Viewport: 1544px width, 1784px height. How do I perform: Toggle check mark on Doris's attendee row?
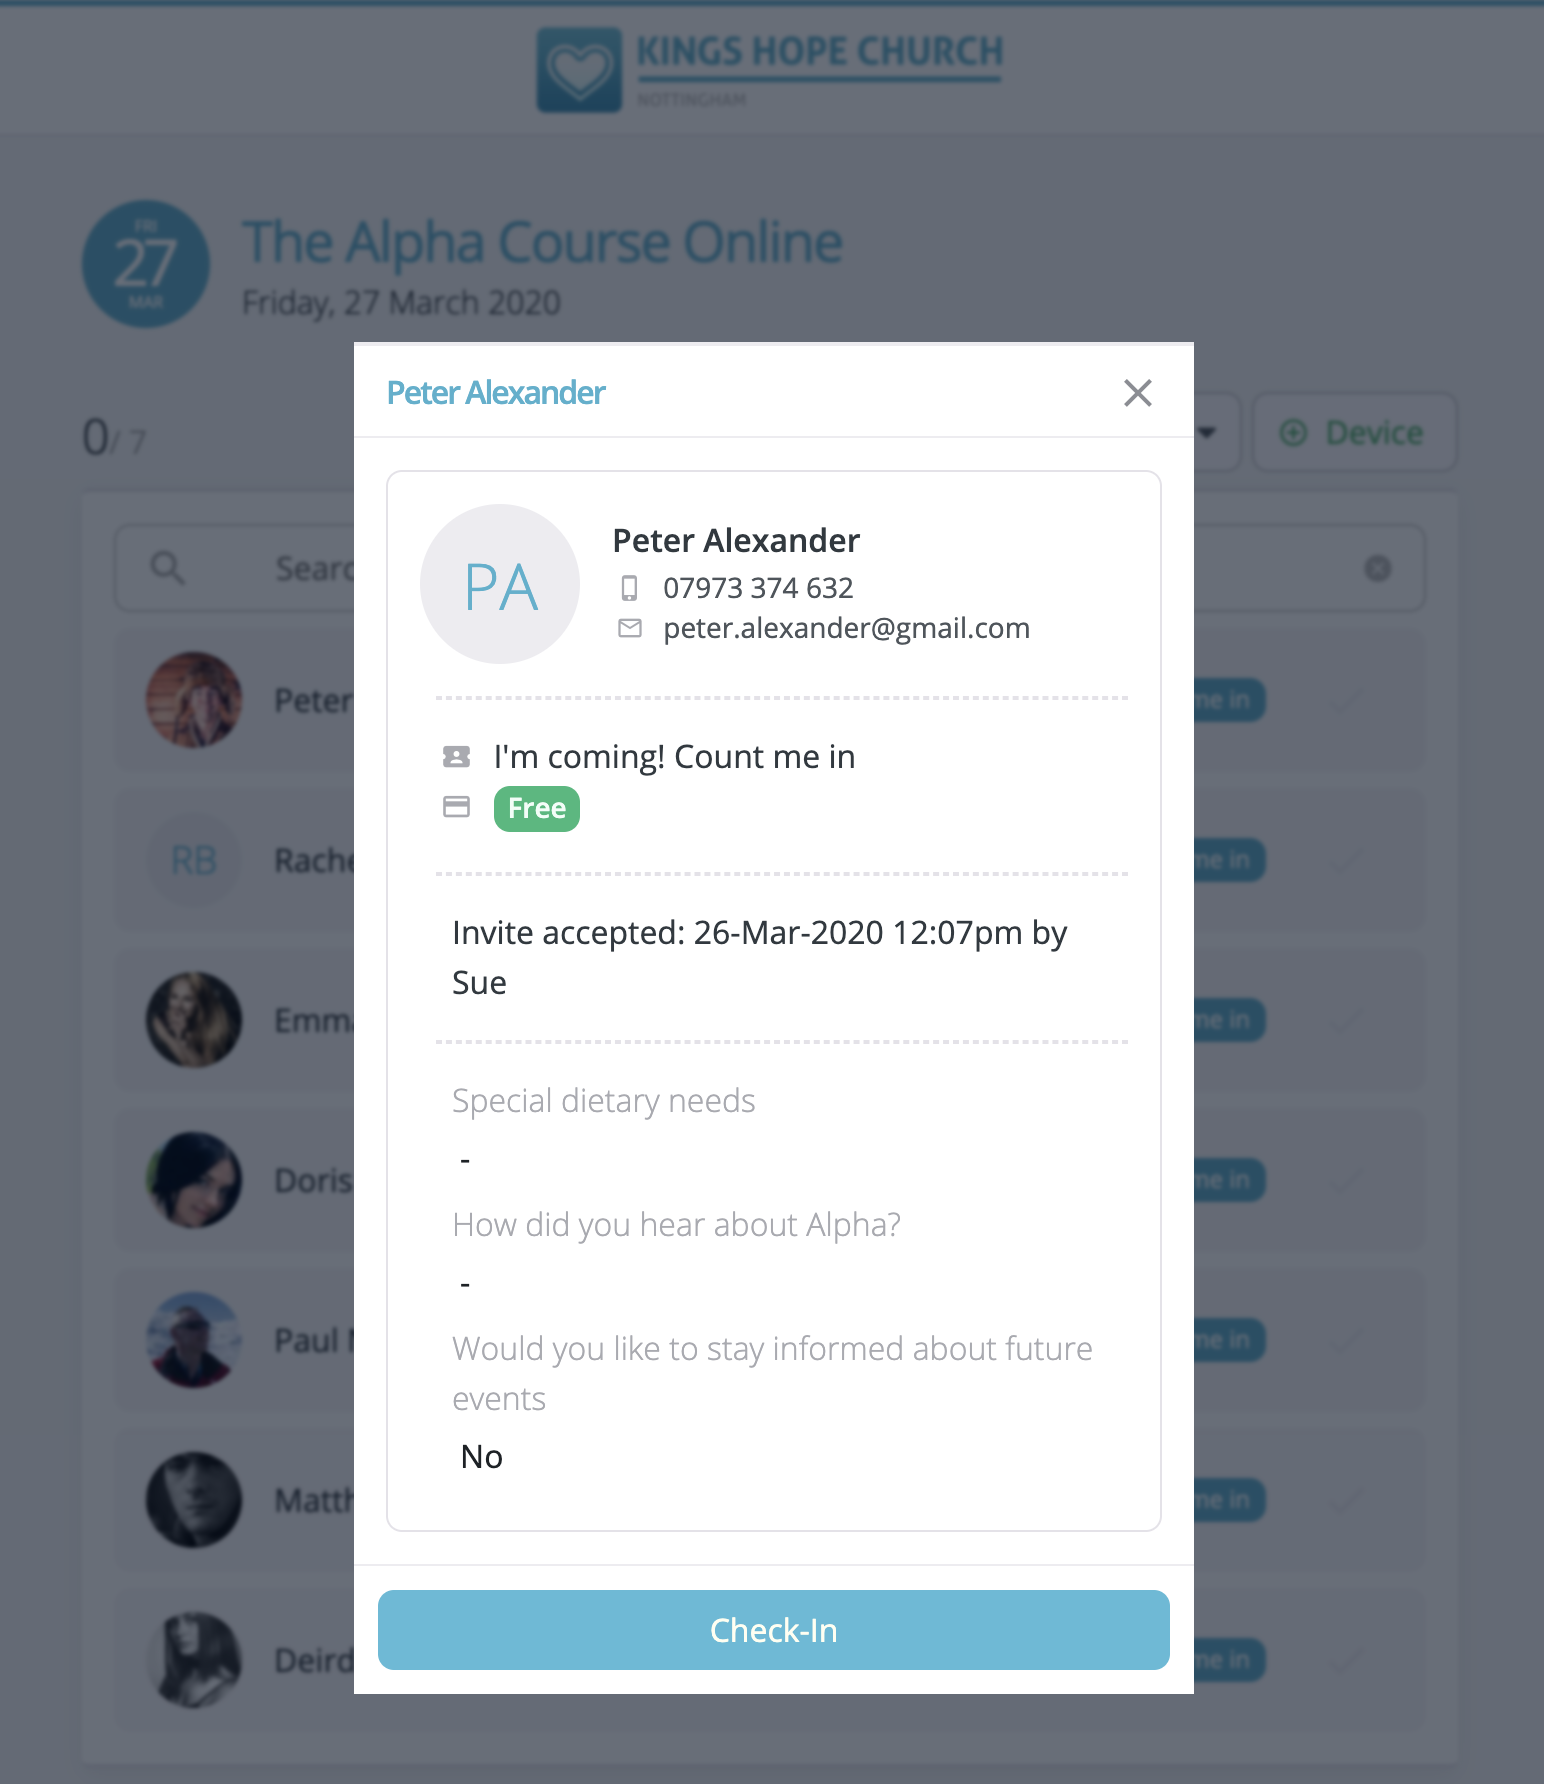1344,1180
